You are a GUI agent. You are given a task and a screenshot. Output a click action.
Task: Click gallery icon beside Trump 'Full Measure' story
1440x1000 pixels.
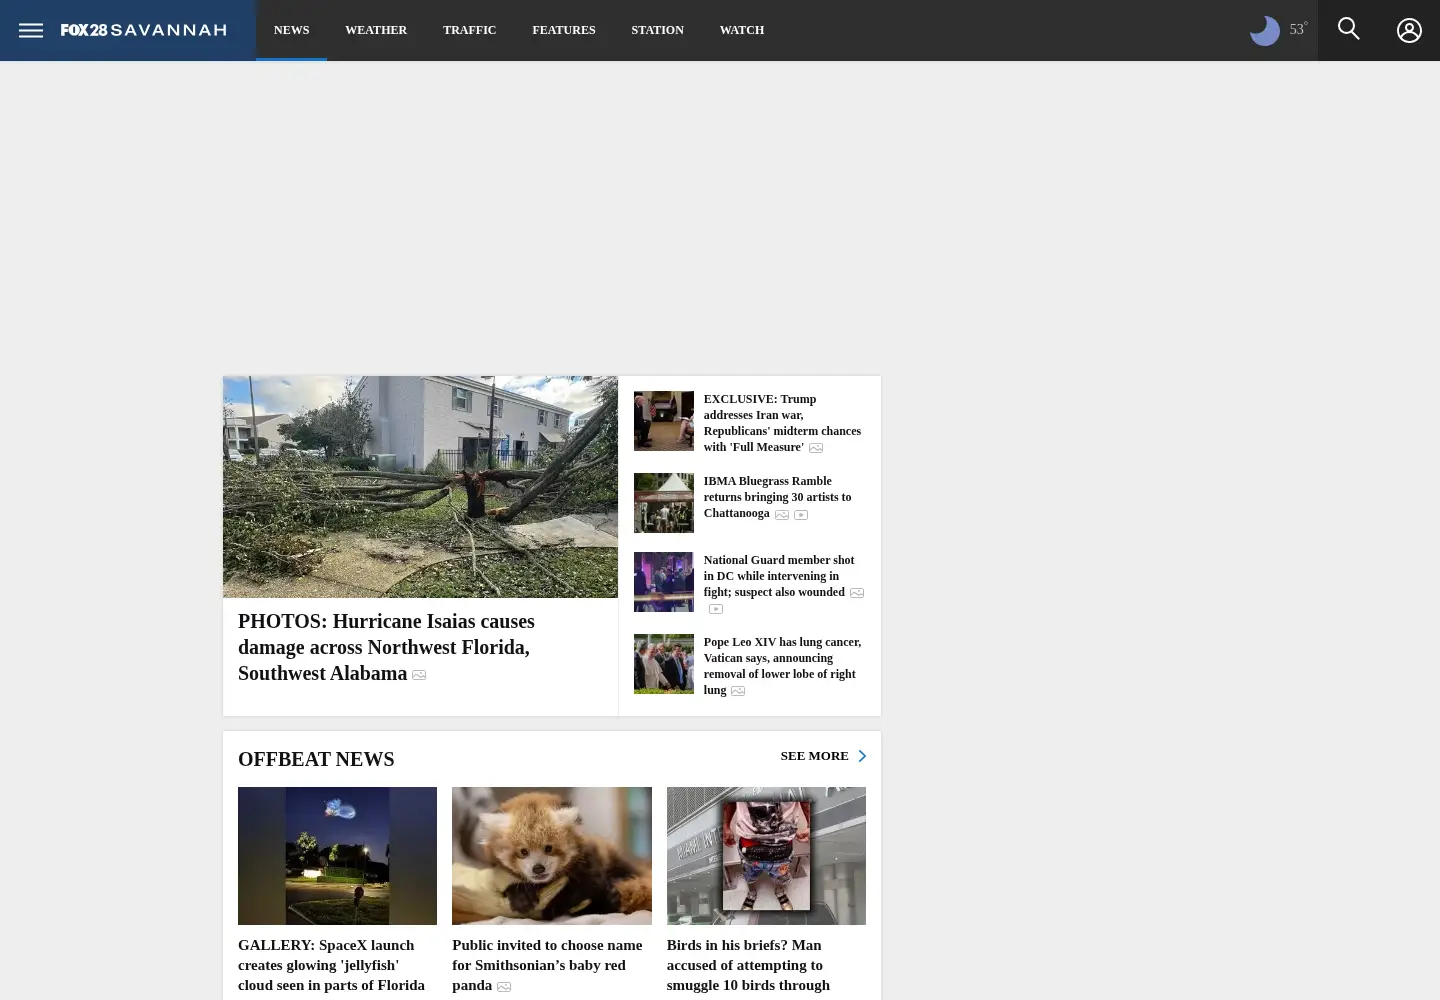coord(816,448)
